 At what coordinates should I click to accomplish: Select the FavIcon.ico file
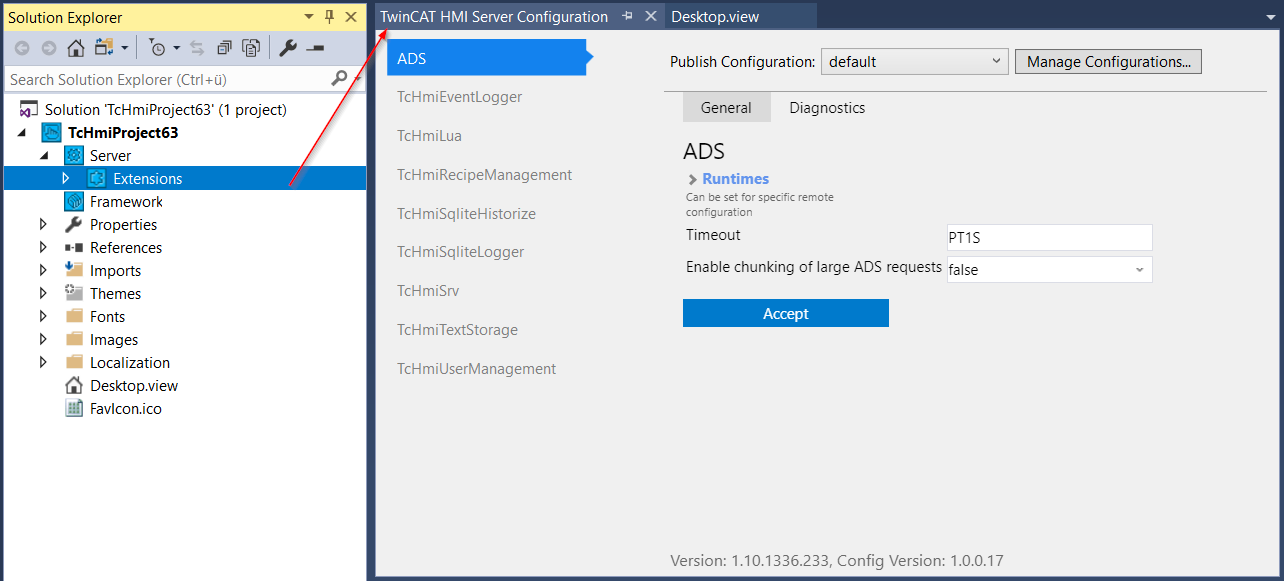point(126,408)
